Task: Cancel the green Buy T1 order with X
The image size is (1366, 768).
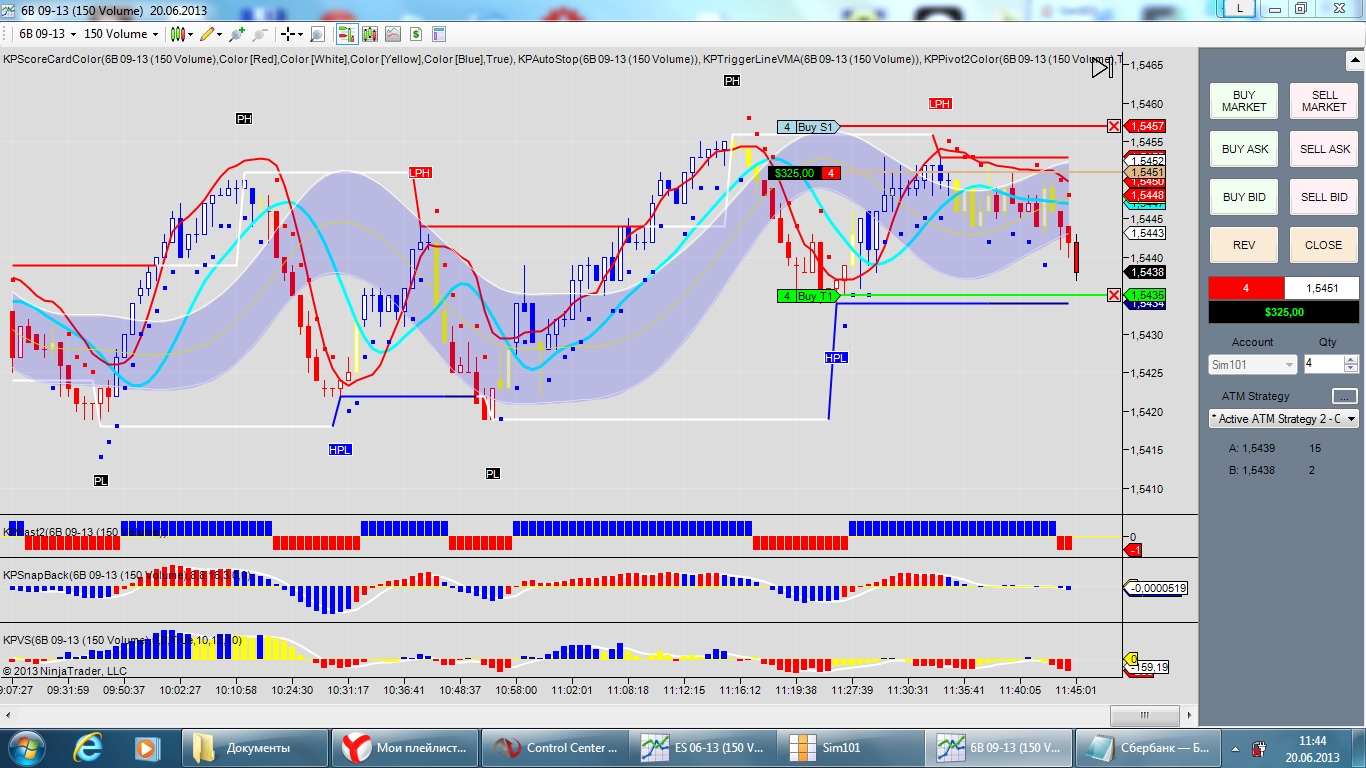Action: tap(1114, 295)
